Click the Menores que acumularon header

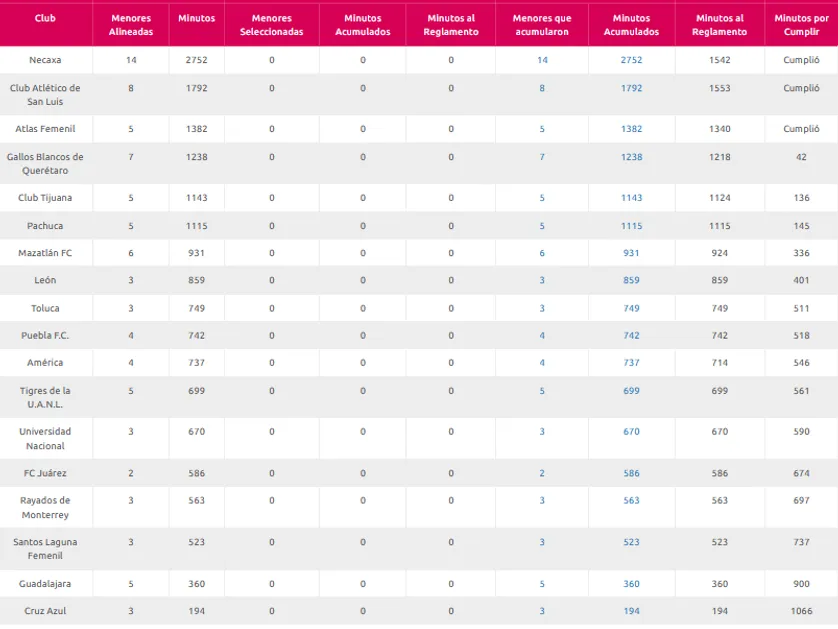[x=542, y=25]
